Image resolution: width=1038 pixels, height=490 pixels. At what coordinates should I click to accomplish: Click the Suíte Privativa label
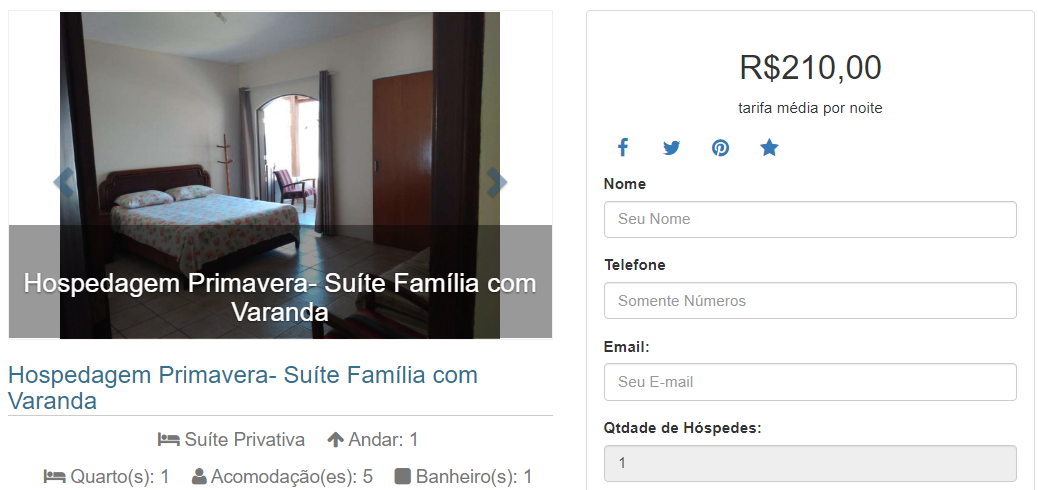(244, 440)
